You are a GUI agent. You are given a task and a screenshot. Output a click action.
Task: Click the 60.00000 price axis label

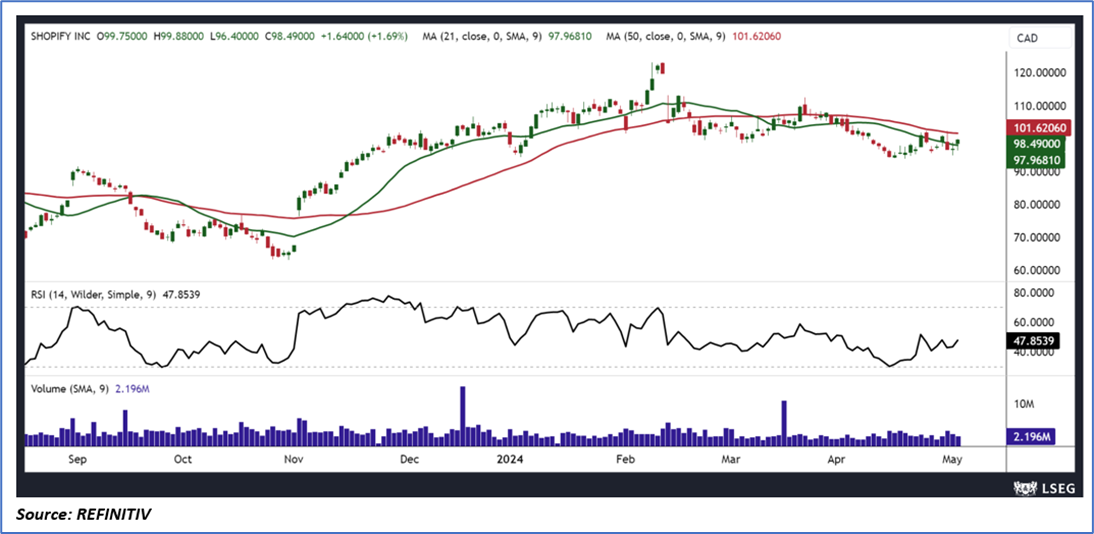point(1038,270)
